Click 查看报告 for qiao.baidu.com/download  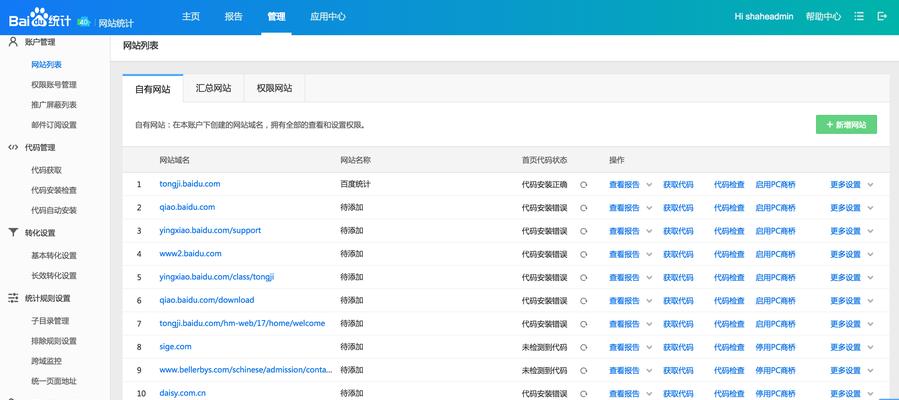[x=624, y=301]
